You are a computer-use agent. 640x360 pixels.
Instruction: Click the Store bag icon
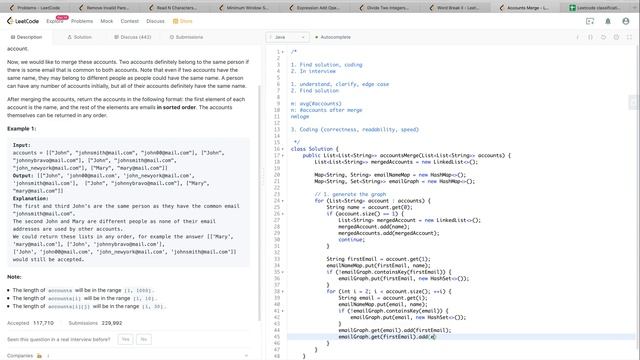[x=176, y=21]
